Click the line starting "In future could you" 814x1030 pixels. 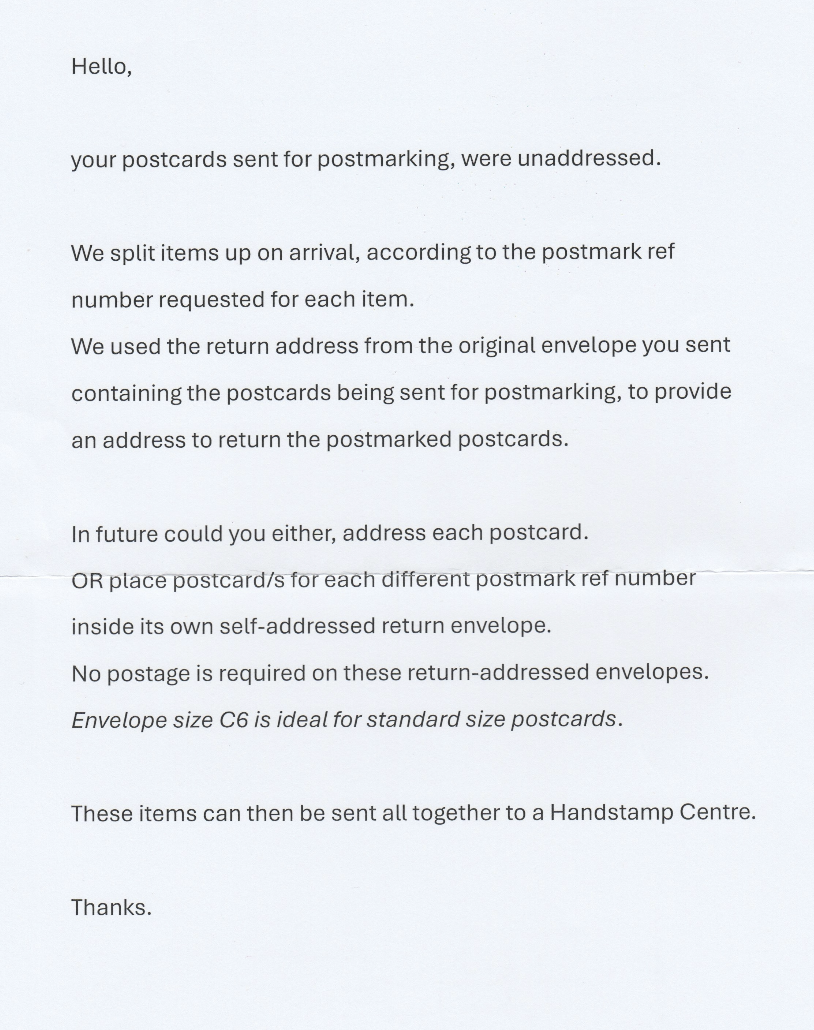click(329, 533)
